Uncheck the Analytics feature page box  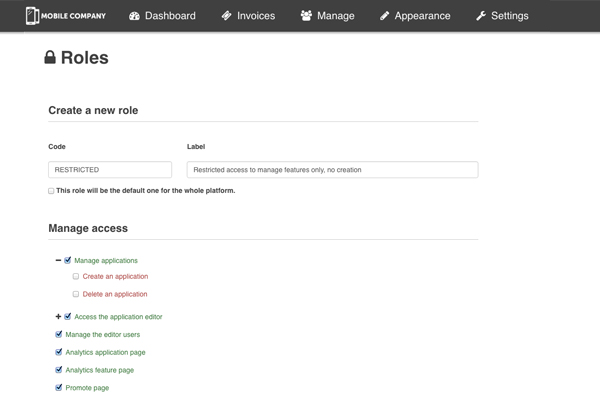59,370
